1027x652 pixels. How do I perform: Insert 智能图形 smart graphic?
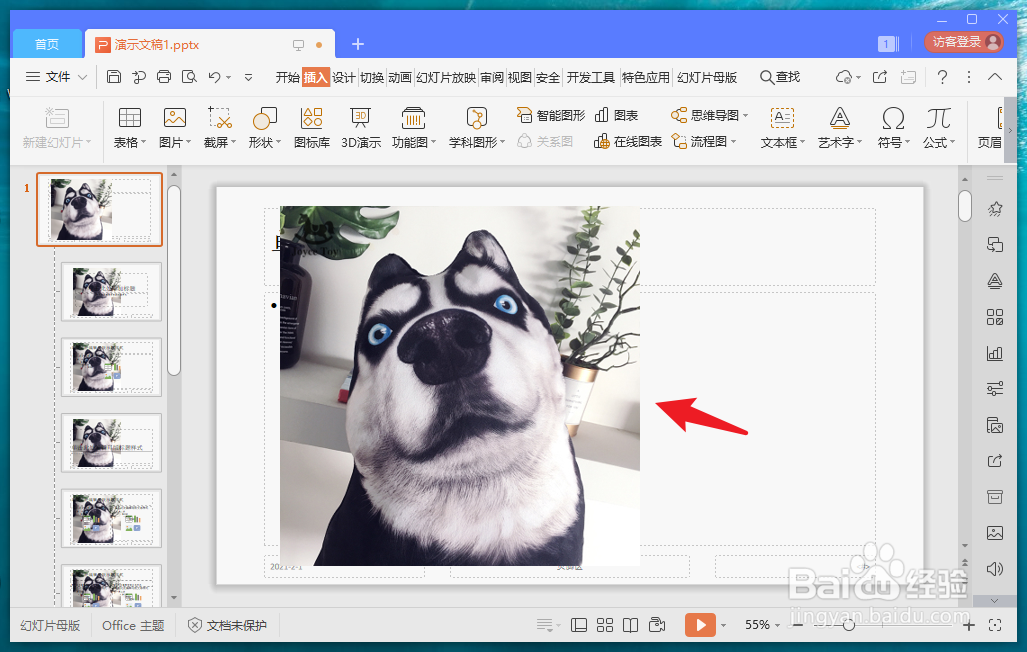tap(551, 115)
